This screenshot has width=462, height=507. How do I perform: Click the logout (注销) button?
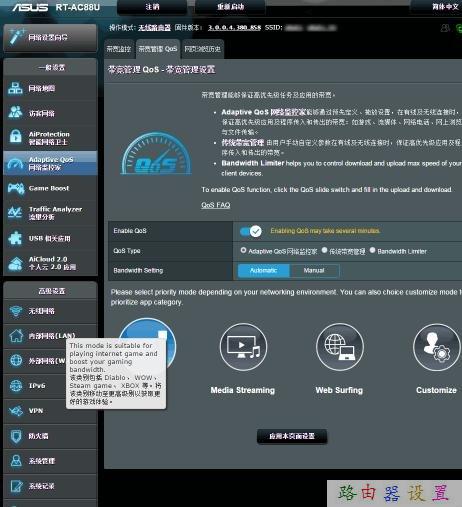tap(152, 7)
